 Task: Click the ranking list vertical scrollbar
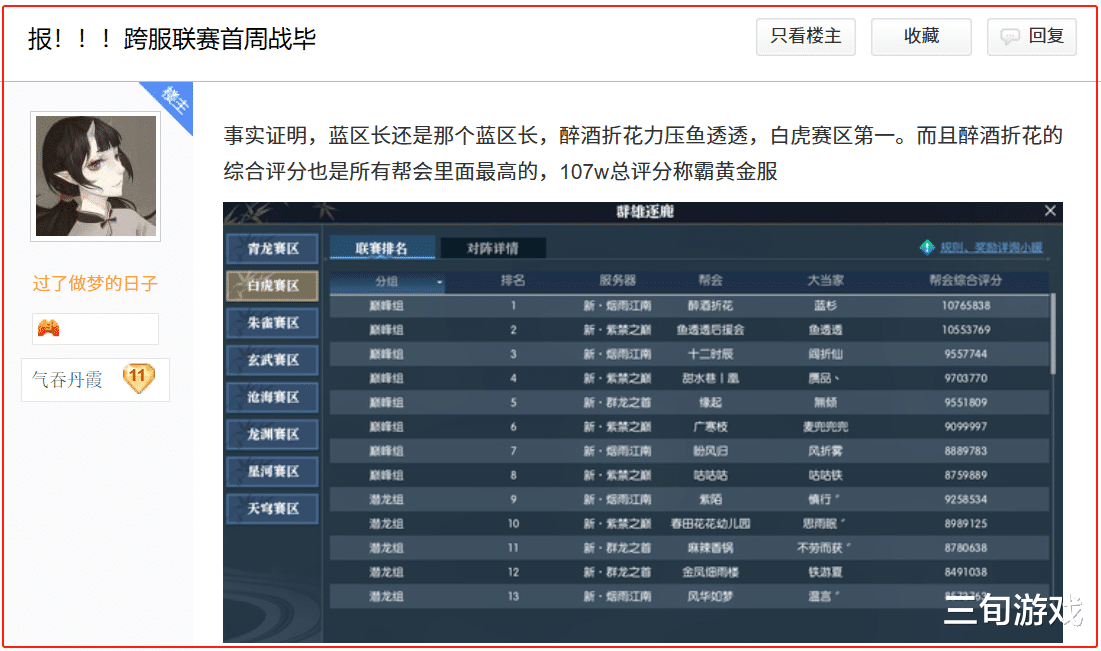(1053, 334)
